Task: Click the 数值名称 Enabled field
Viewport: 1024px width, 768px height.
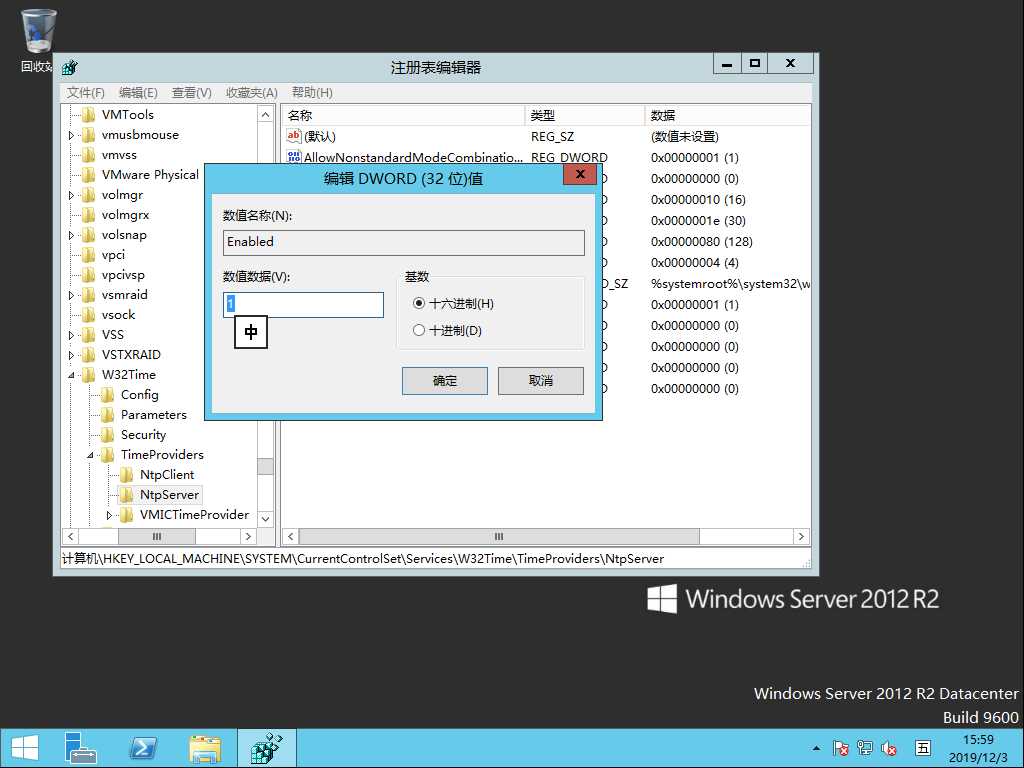Action: click(x=404, y=242)
